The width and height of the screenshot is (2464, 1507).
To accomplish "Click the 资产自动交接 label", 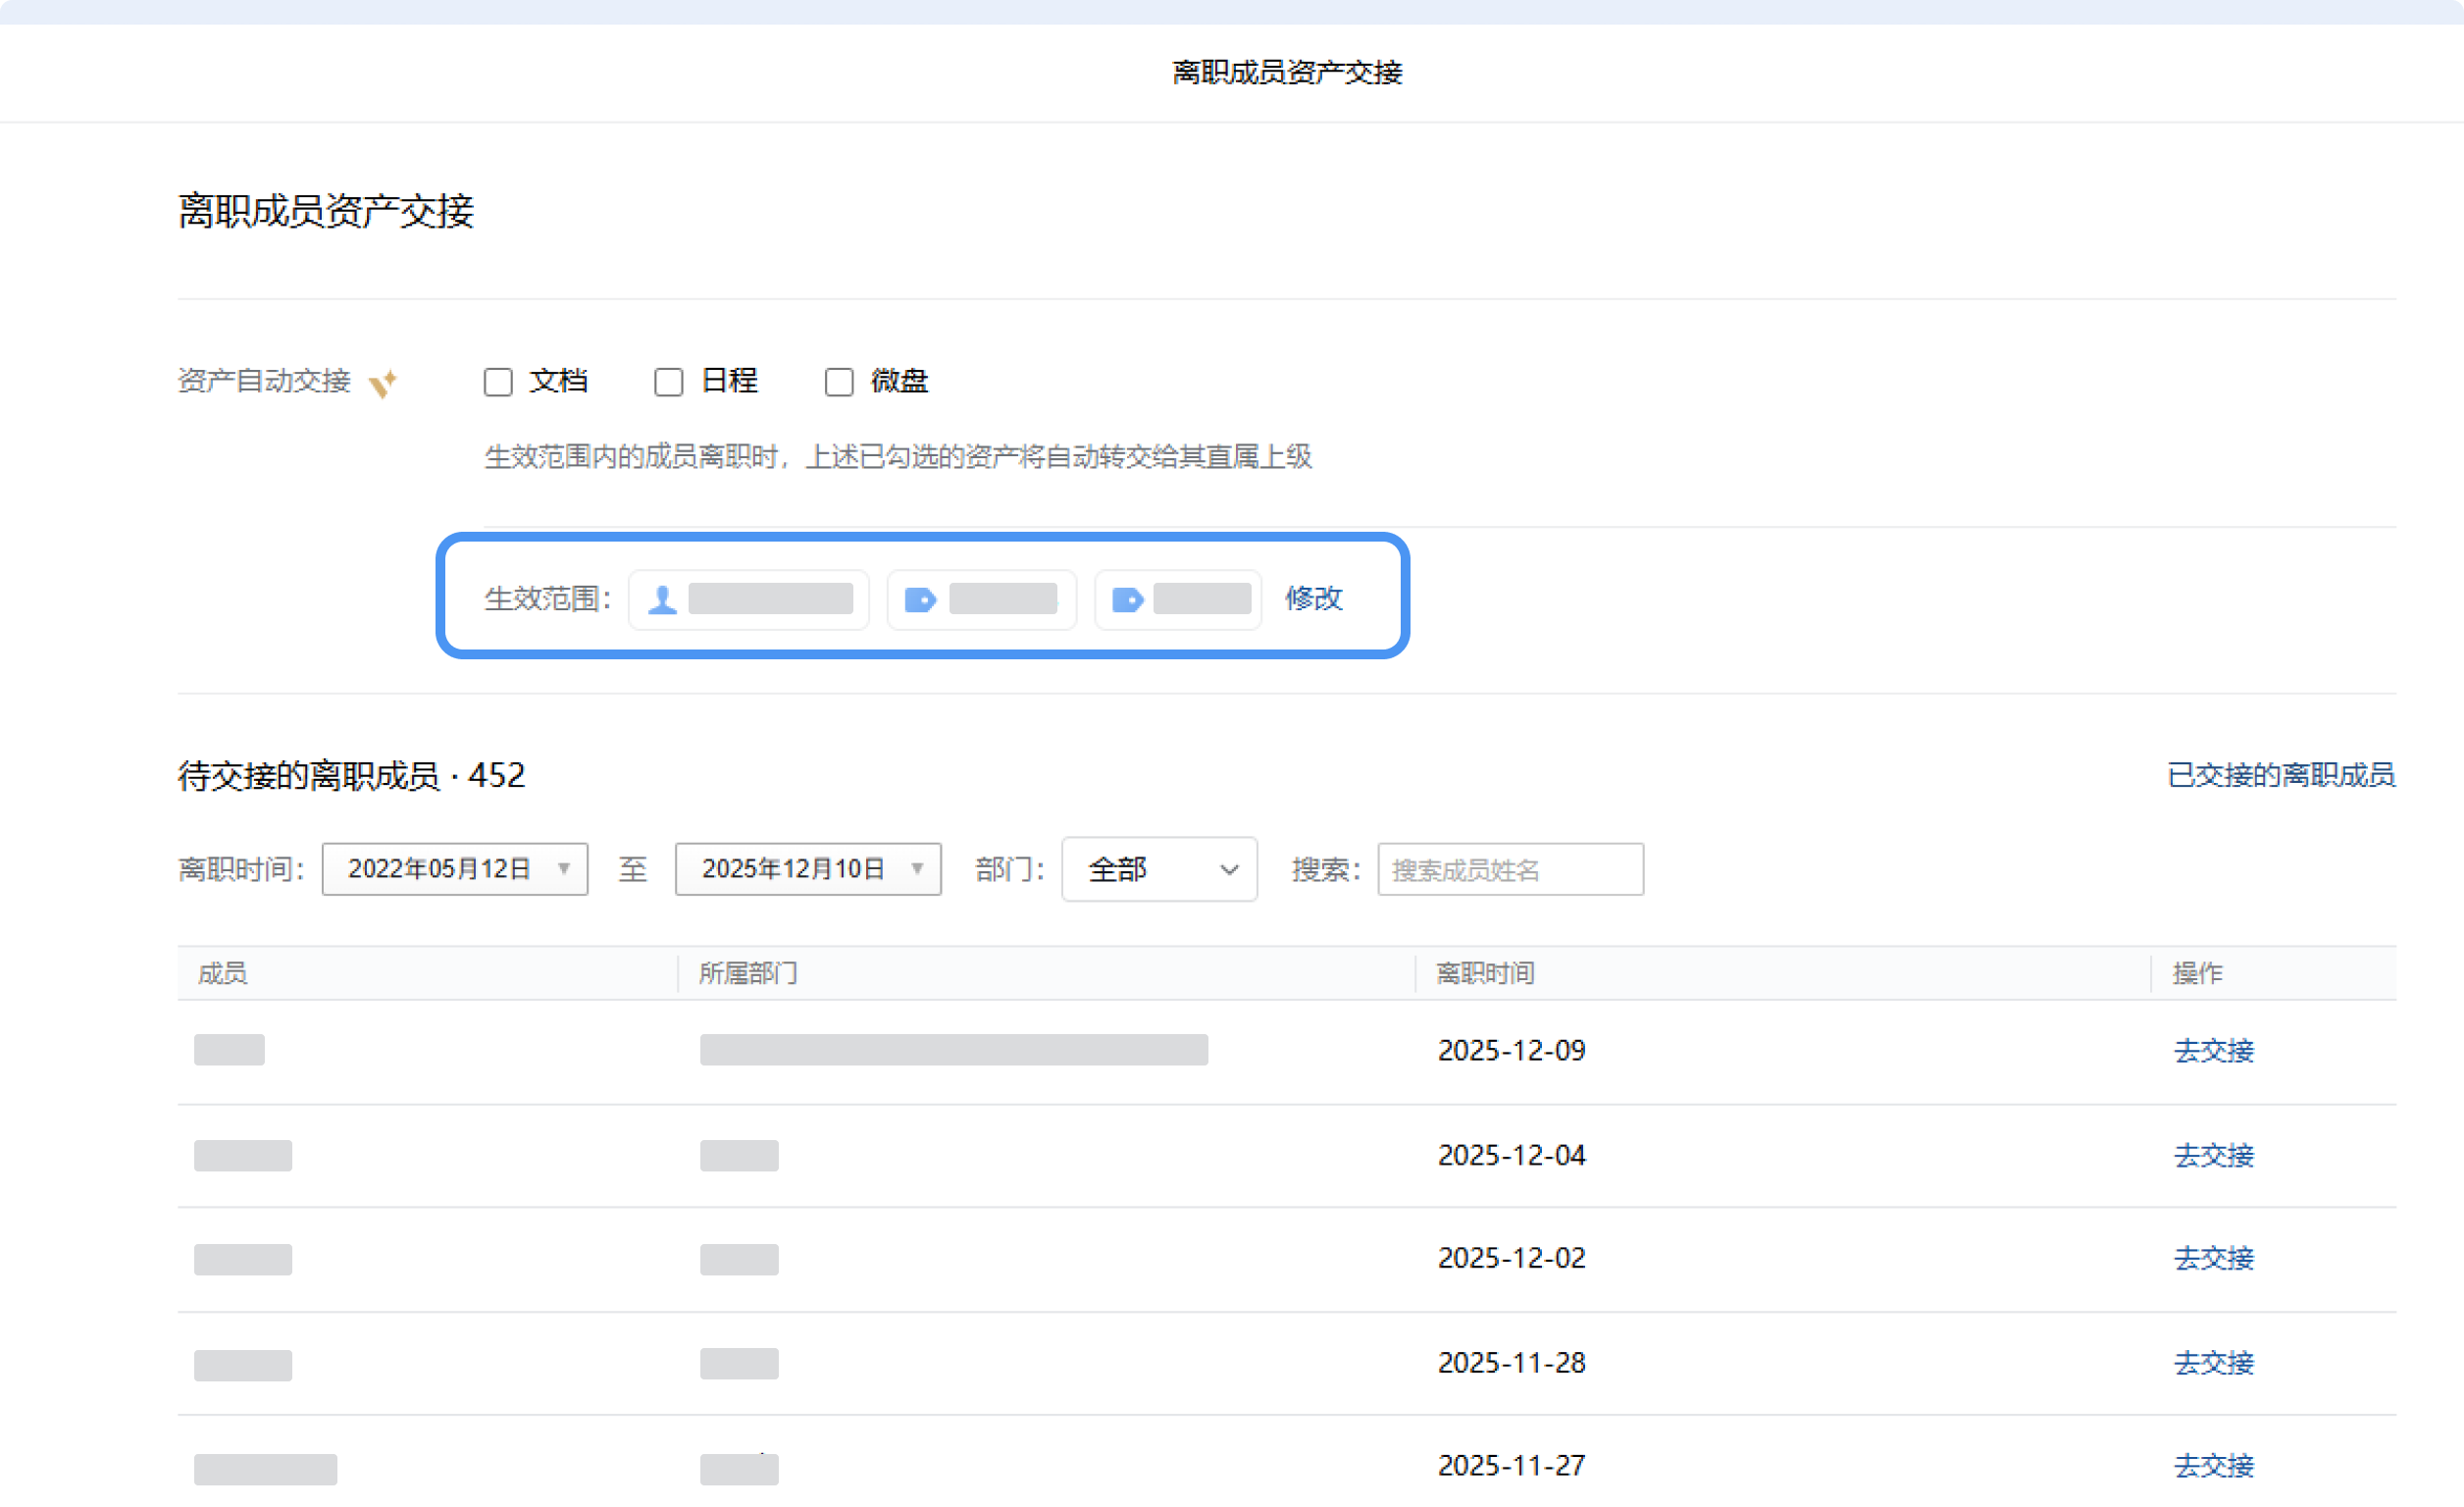I will [264, 381].
